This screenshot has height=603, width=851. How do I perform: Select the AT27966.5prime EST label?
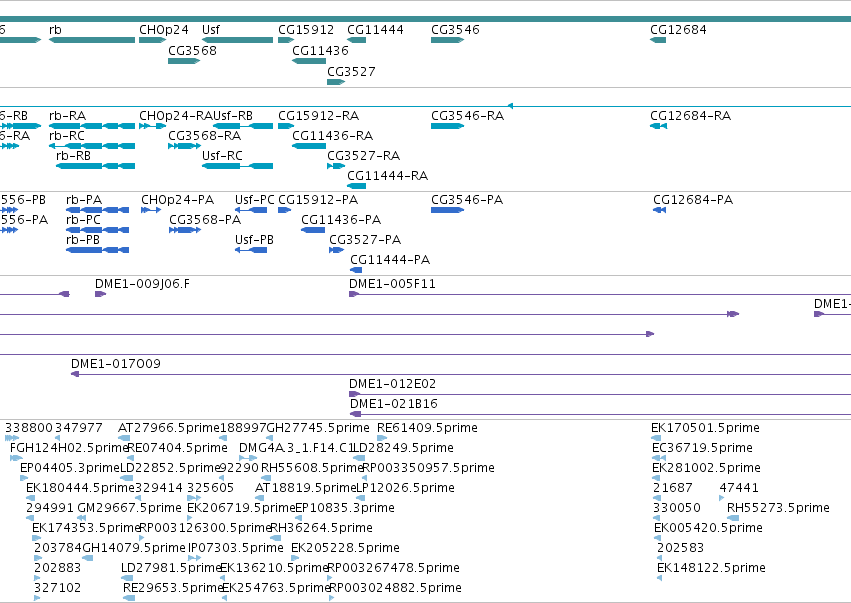169,428
